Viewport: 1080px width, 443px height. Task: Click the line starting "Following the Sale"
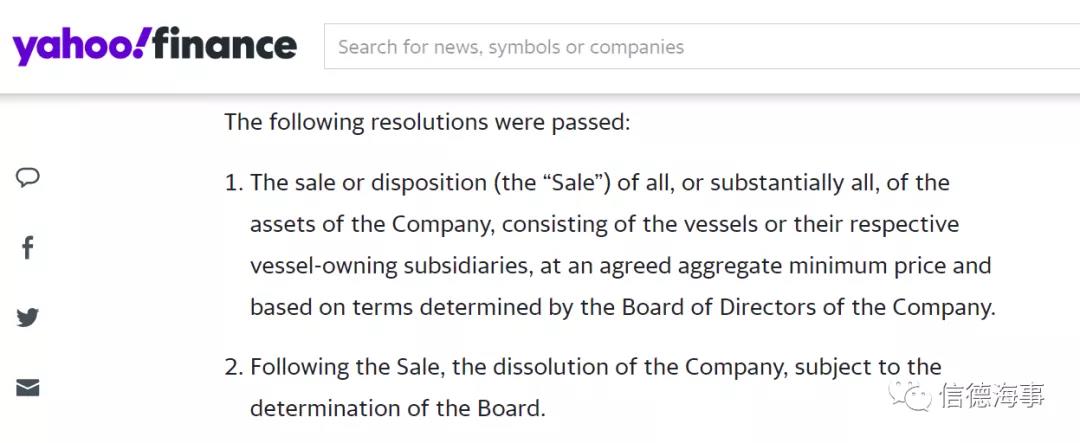point(595,367)
